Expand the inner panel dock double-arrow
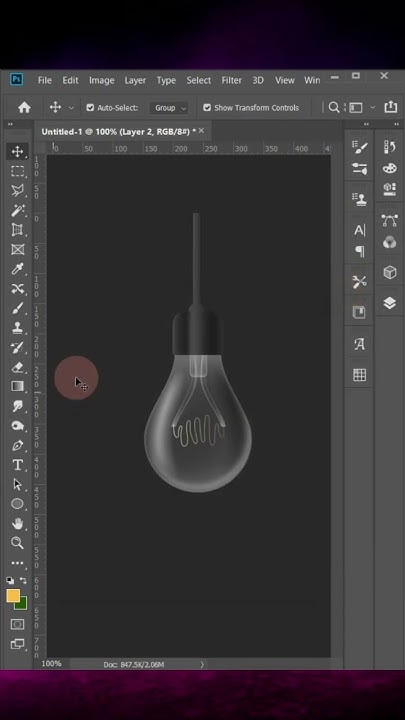 coord(366,124)
